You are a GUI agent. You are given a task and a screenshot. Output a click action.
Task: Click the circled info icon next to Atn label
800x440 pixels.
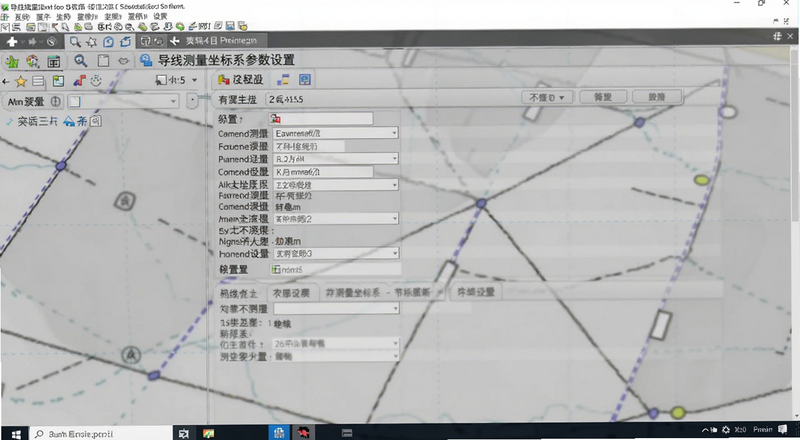point(56,101)
